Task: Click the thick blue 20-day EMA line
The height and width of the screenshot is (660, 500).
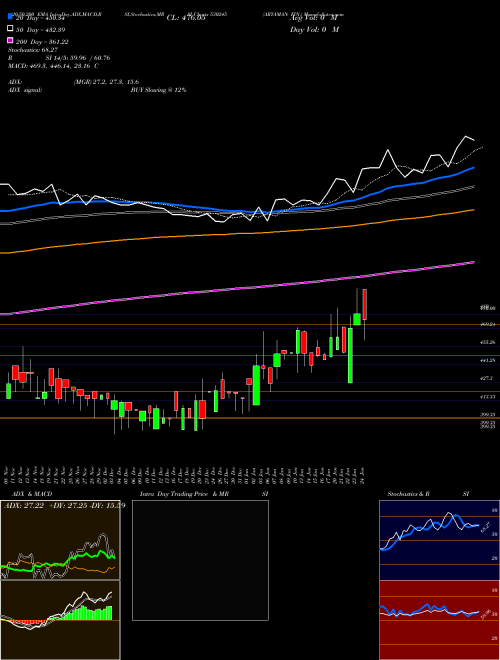Action: point(237,210)
